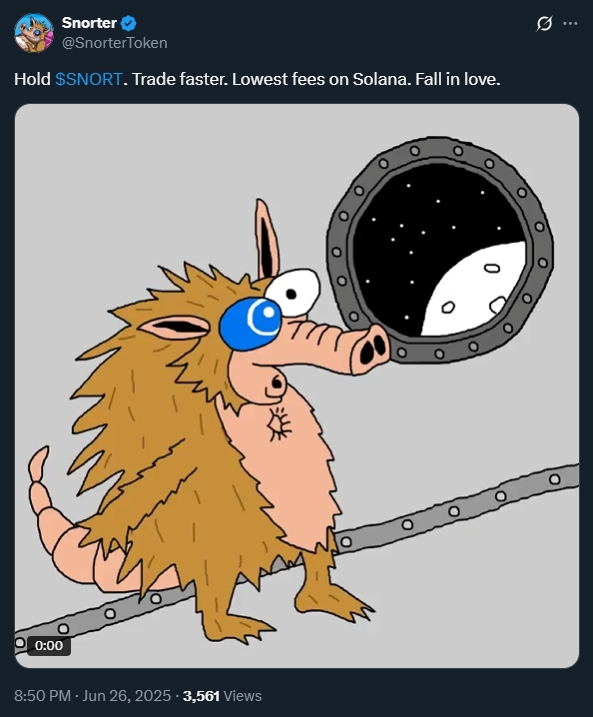Click the character's white bulging eye

(x=293, y=293)
